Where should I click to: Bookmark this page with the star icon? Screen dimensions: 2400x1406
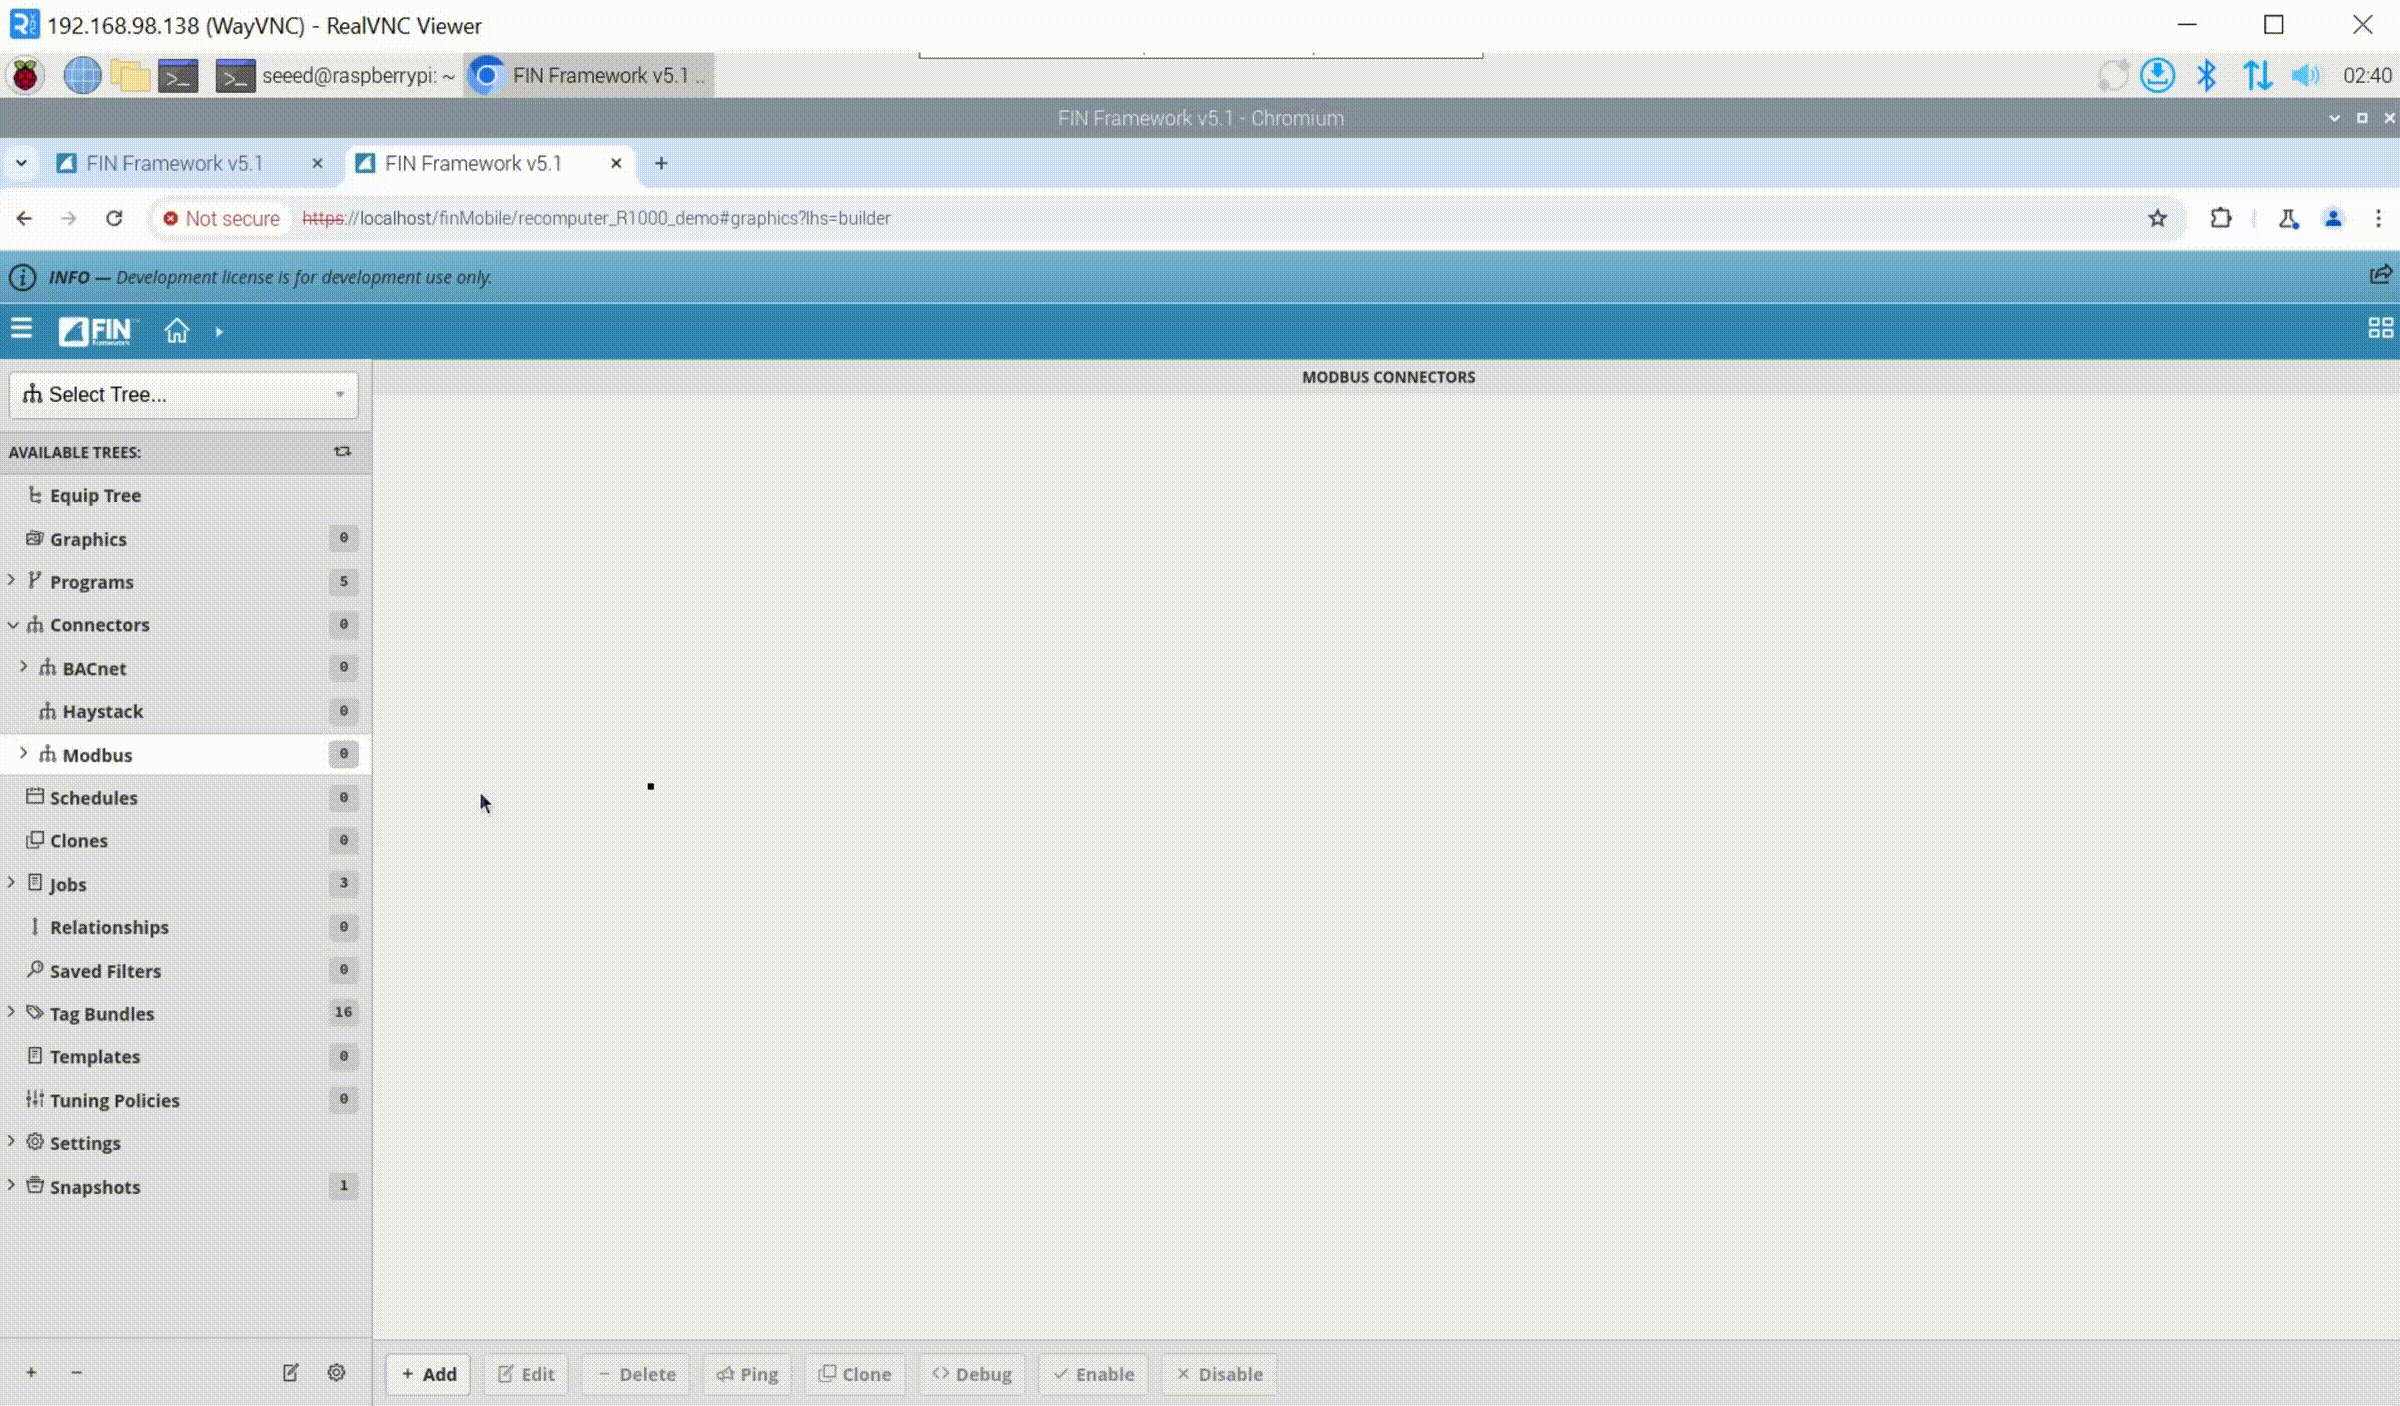(2157, 218)
